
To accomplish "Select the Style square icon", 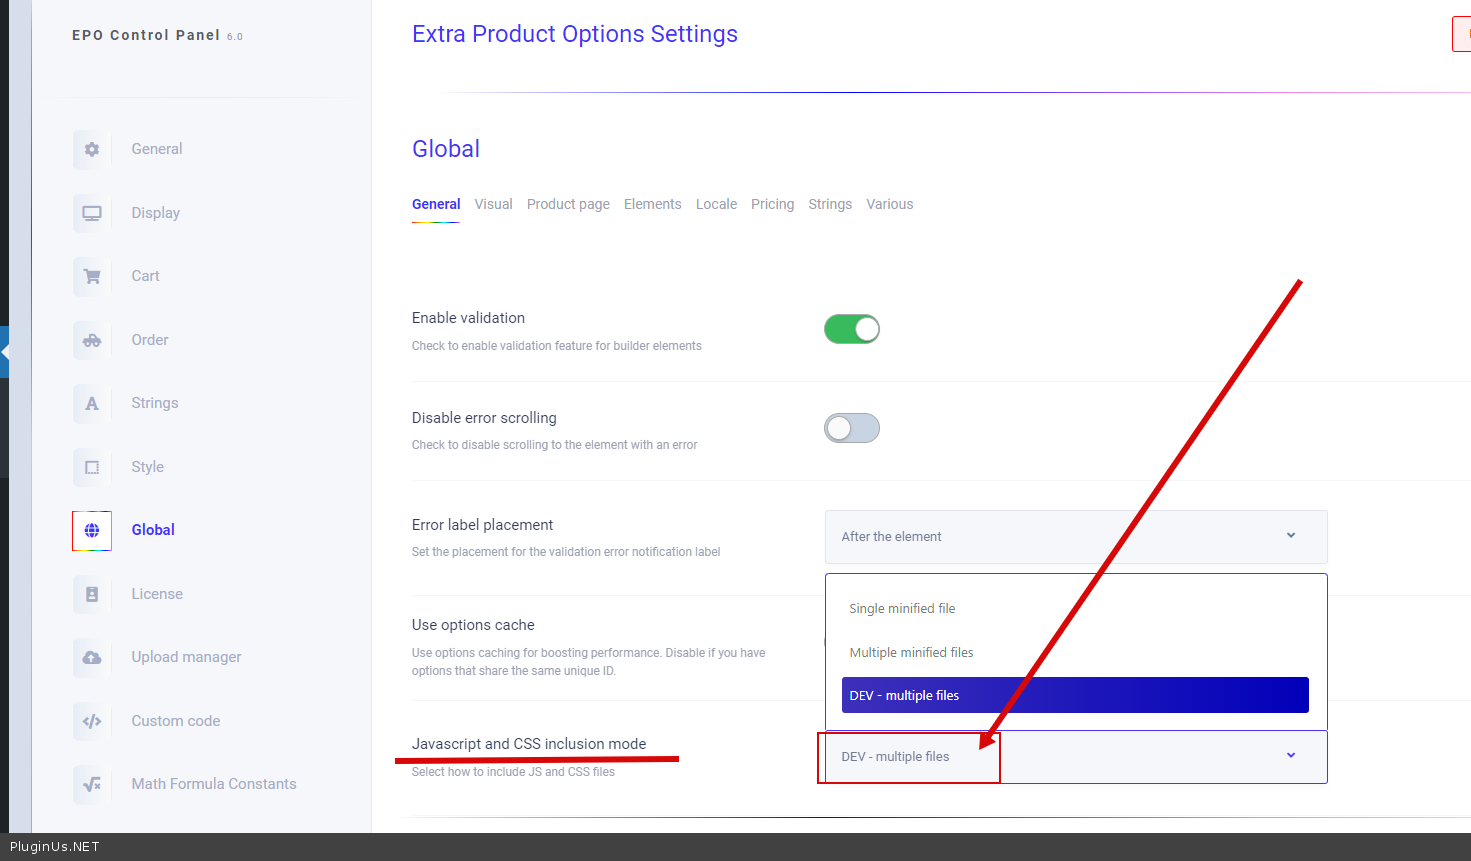I will (x=92, y=467).
